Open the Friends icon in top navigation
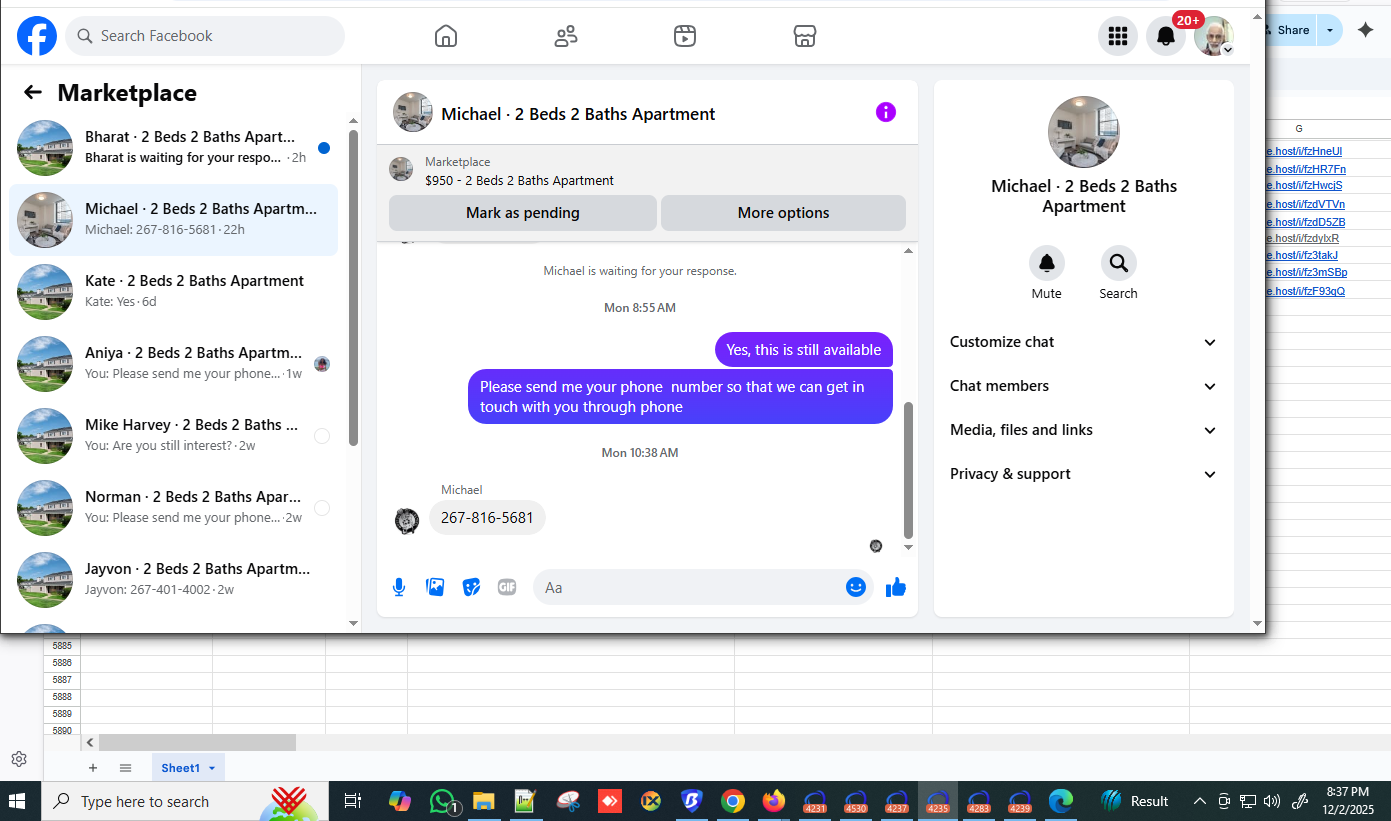This screenshot has height=821, width=1391. tap(566, 36)
